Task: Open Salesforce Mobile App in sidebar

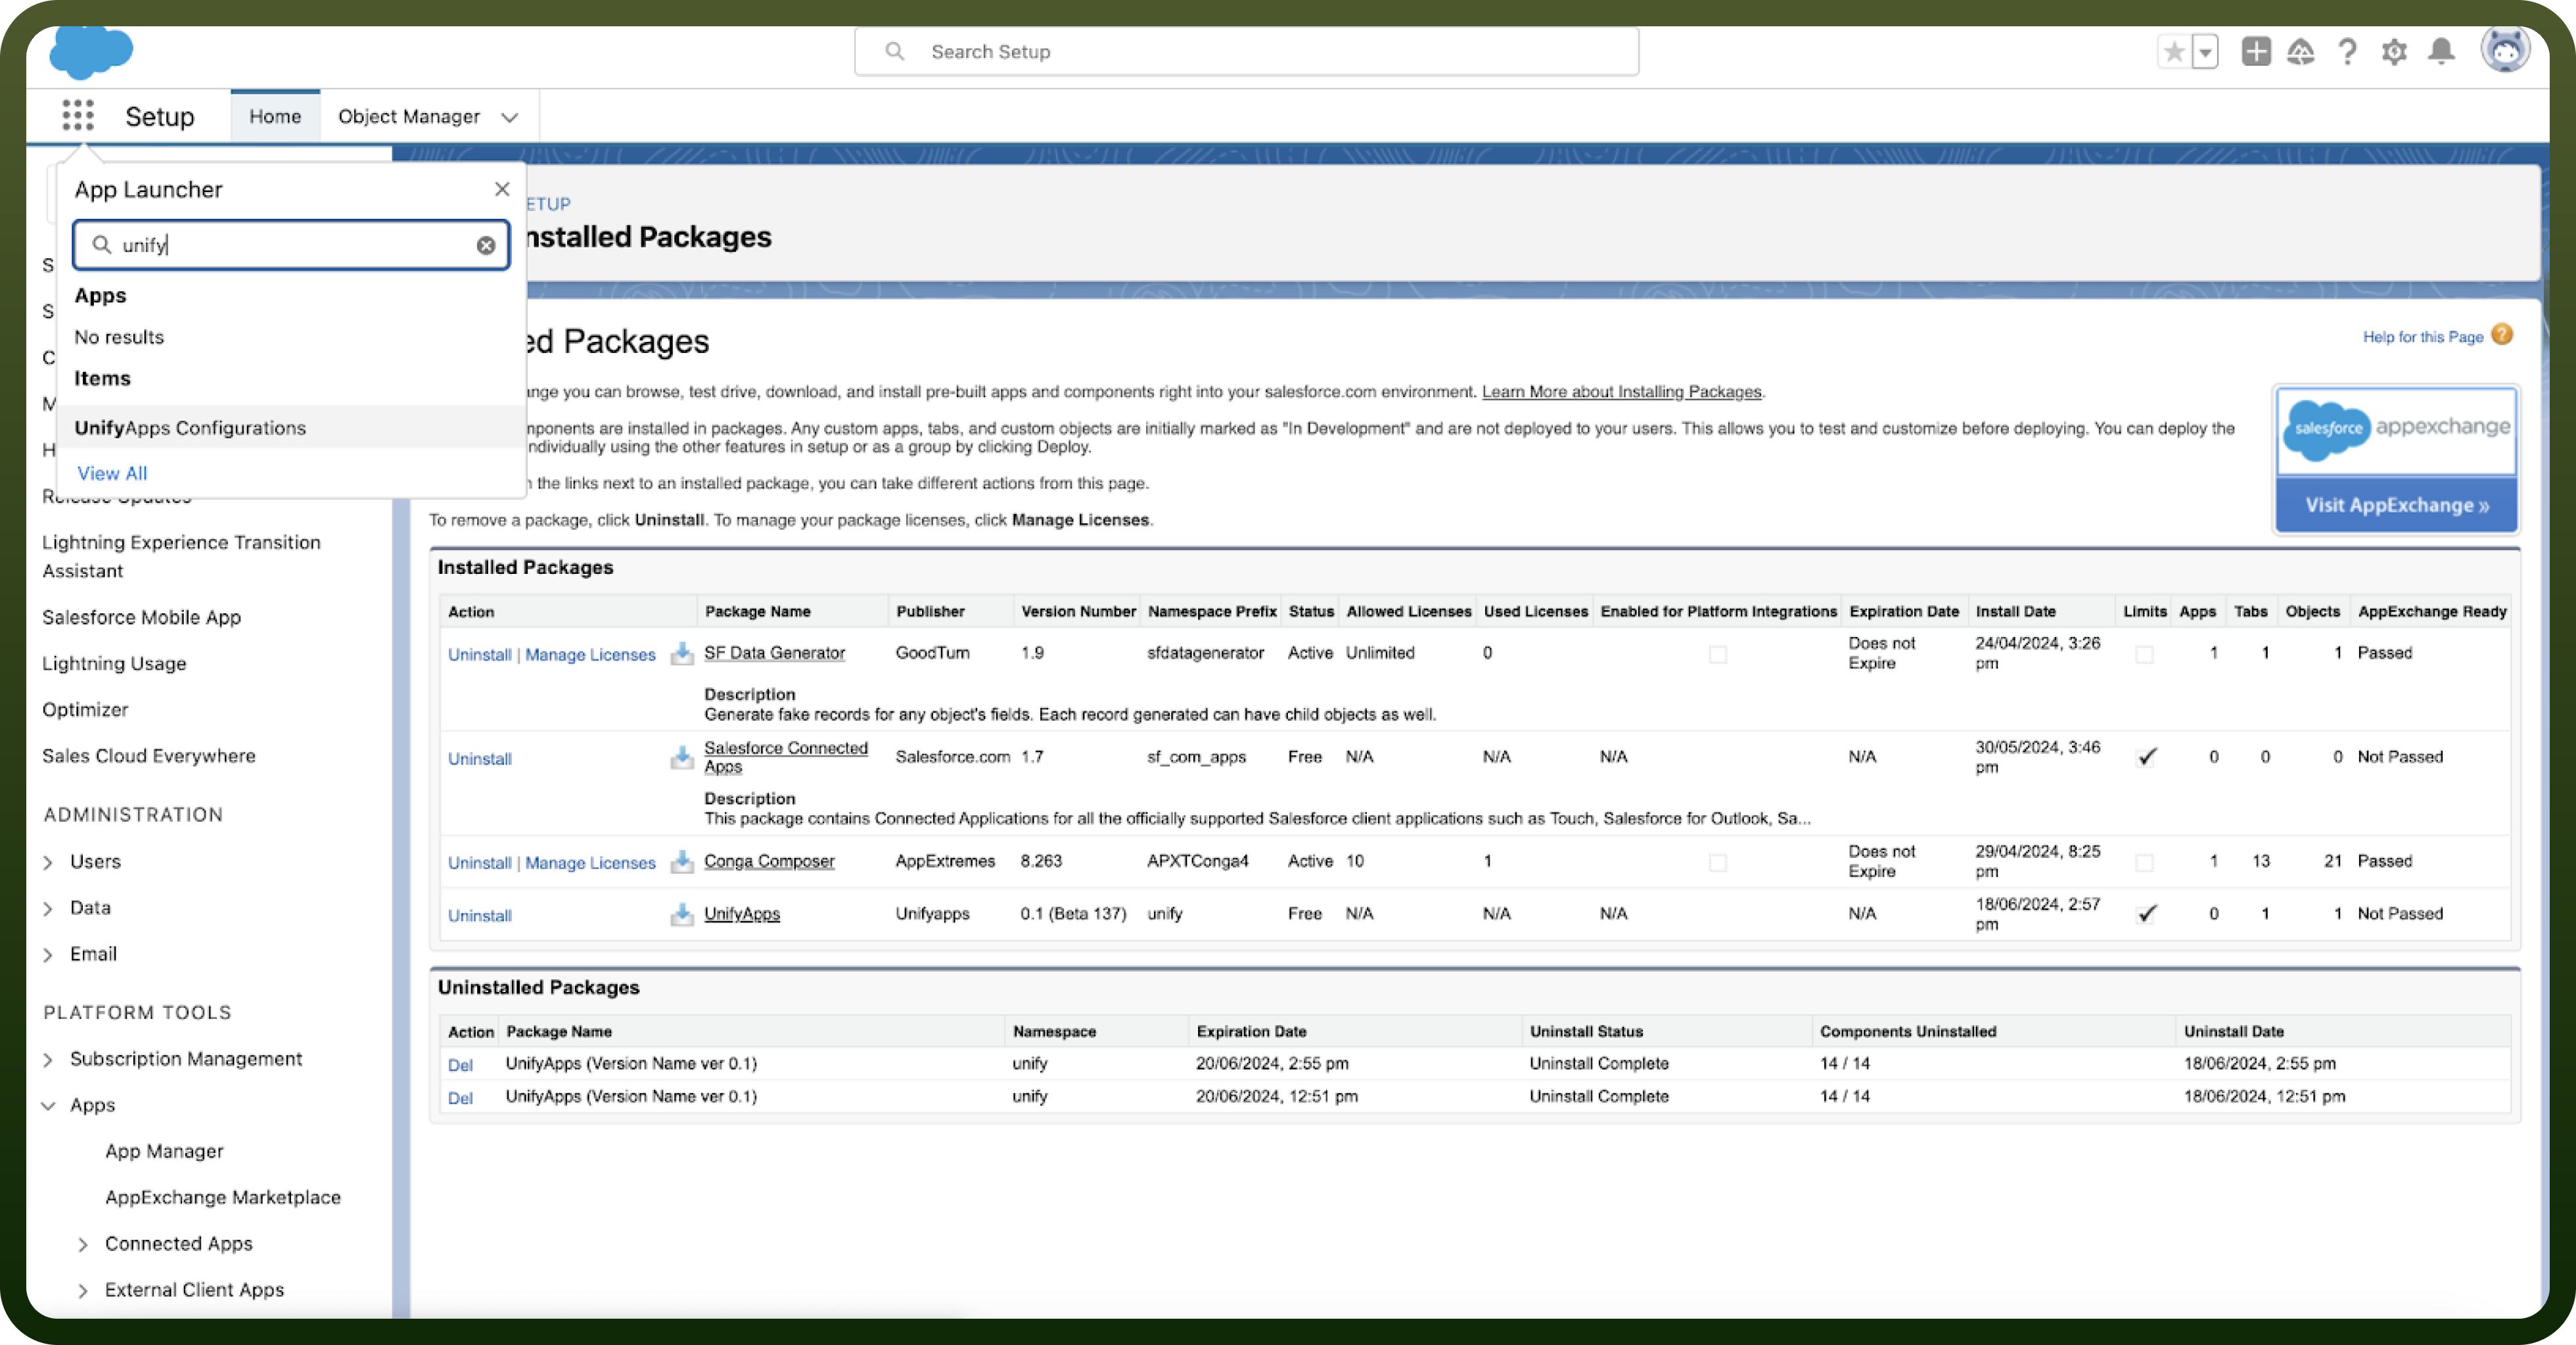Action: [141, 617]
